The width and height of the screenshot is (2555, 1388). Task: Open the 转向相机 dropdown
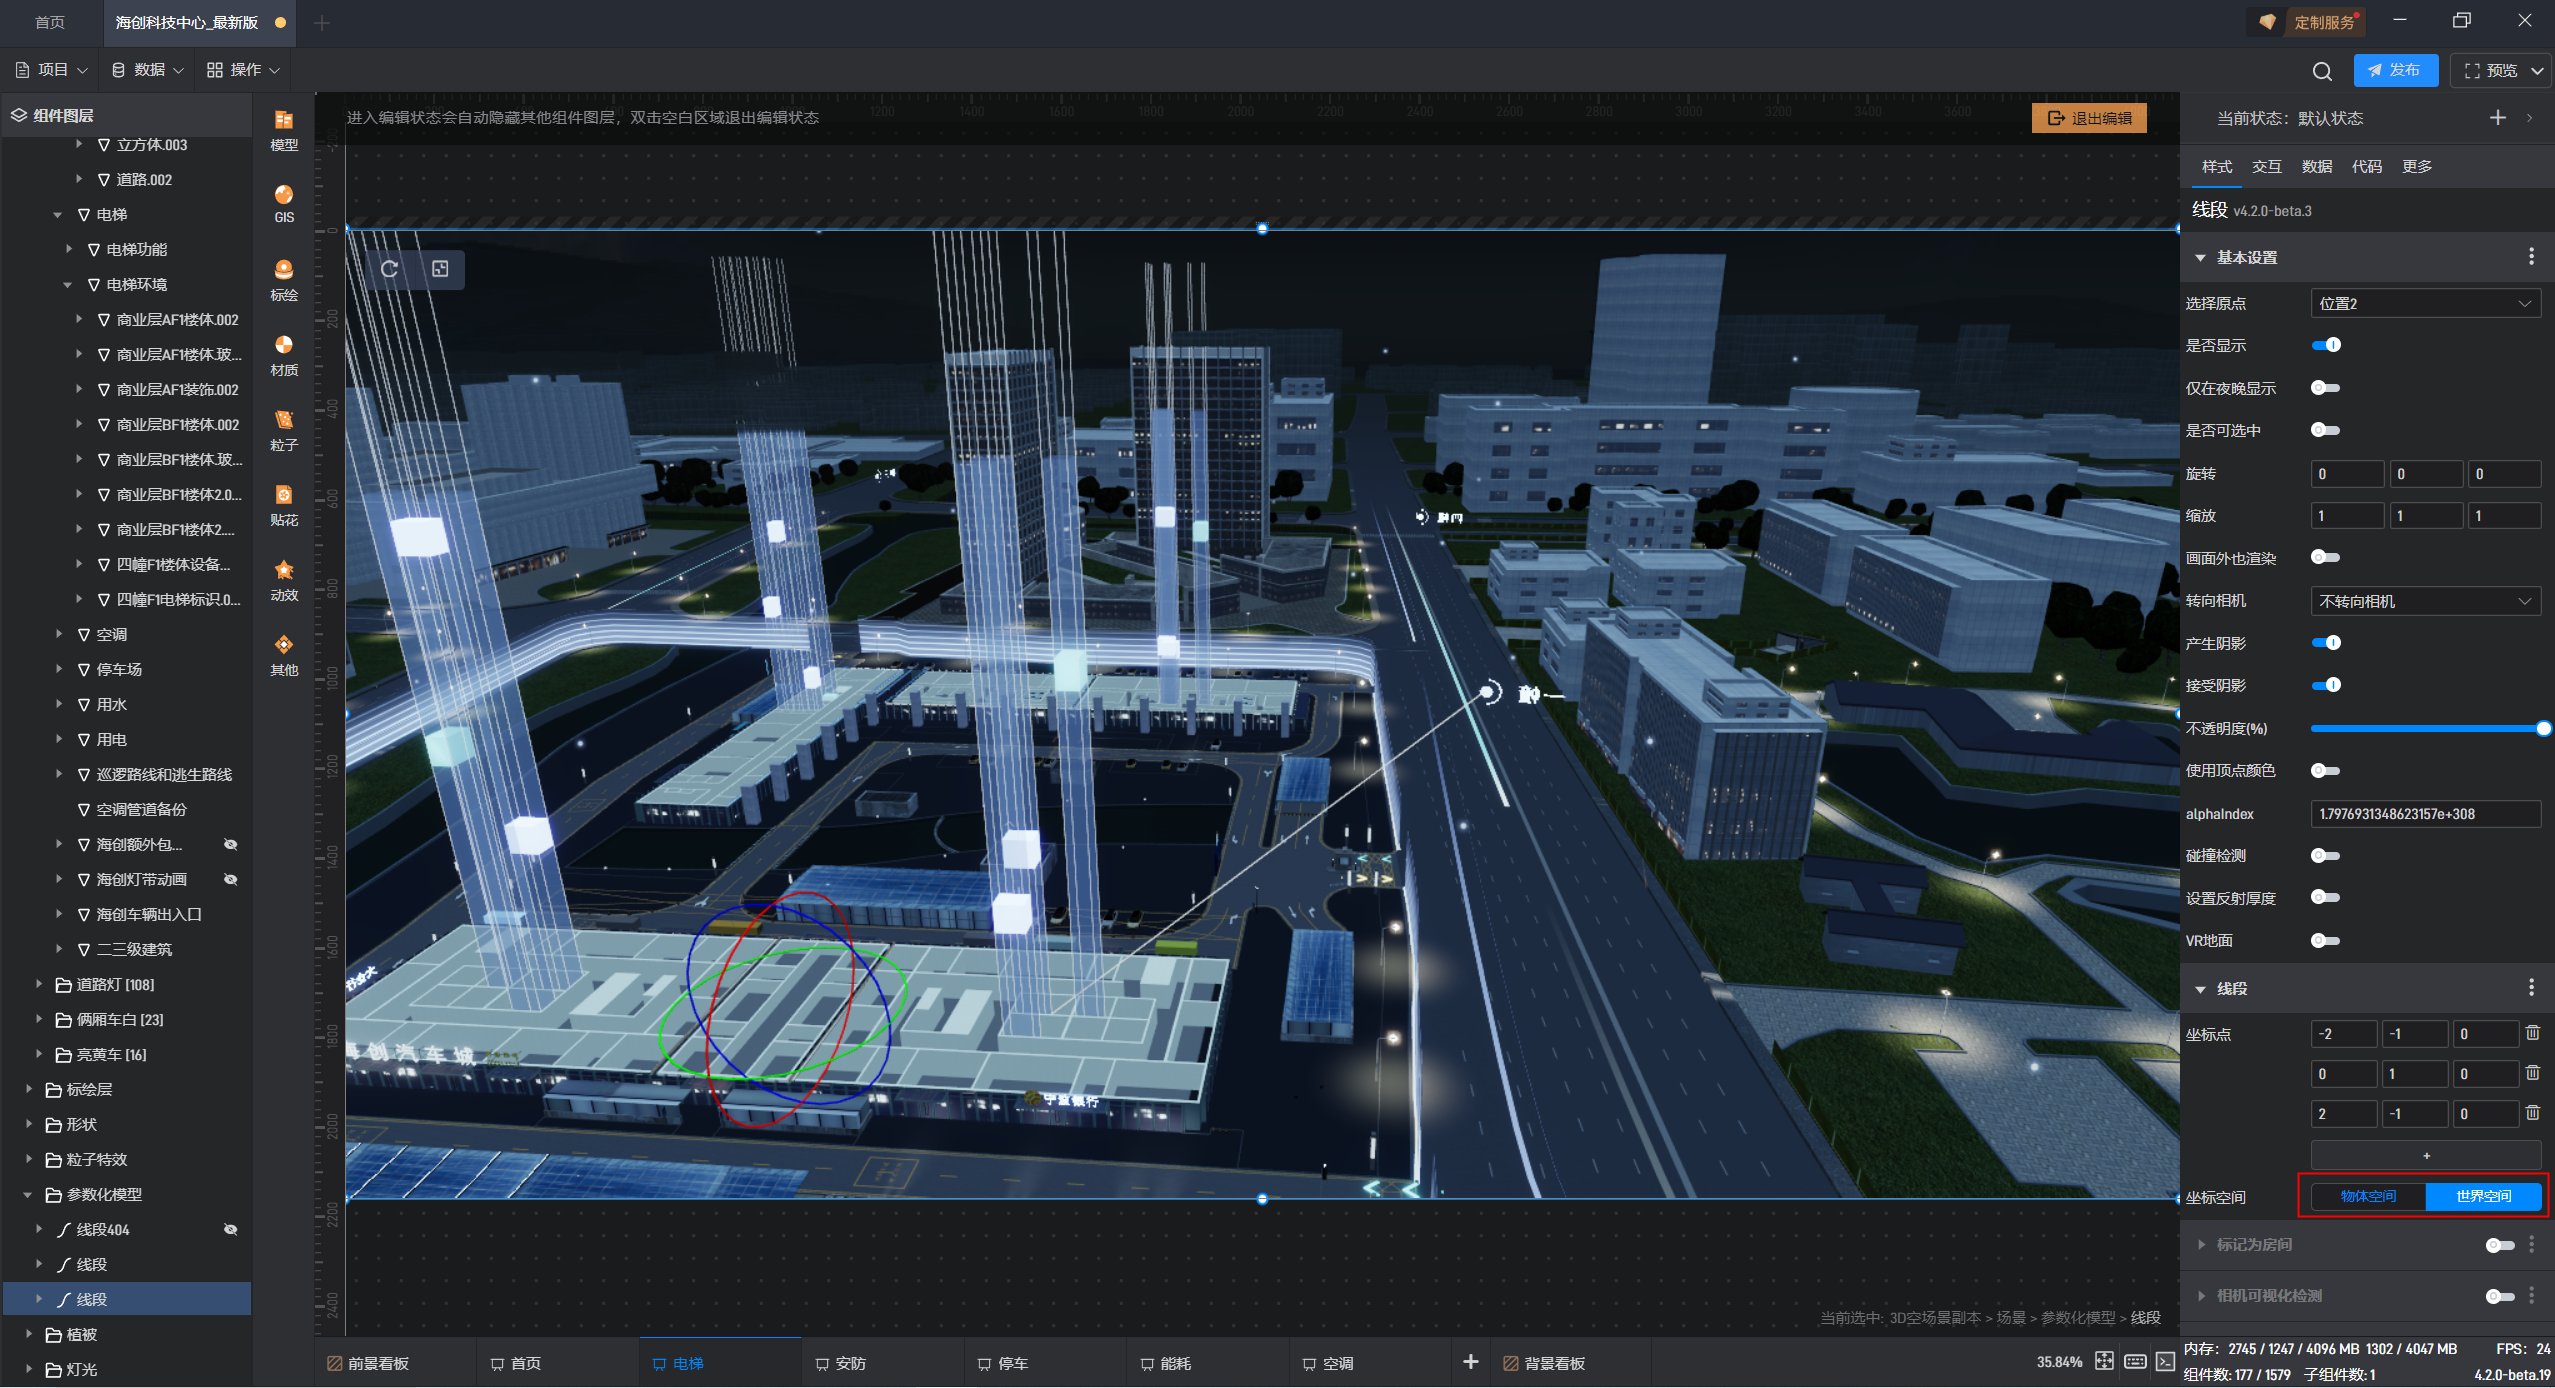(2425, 601)
